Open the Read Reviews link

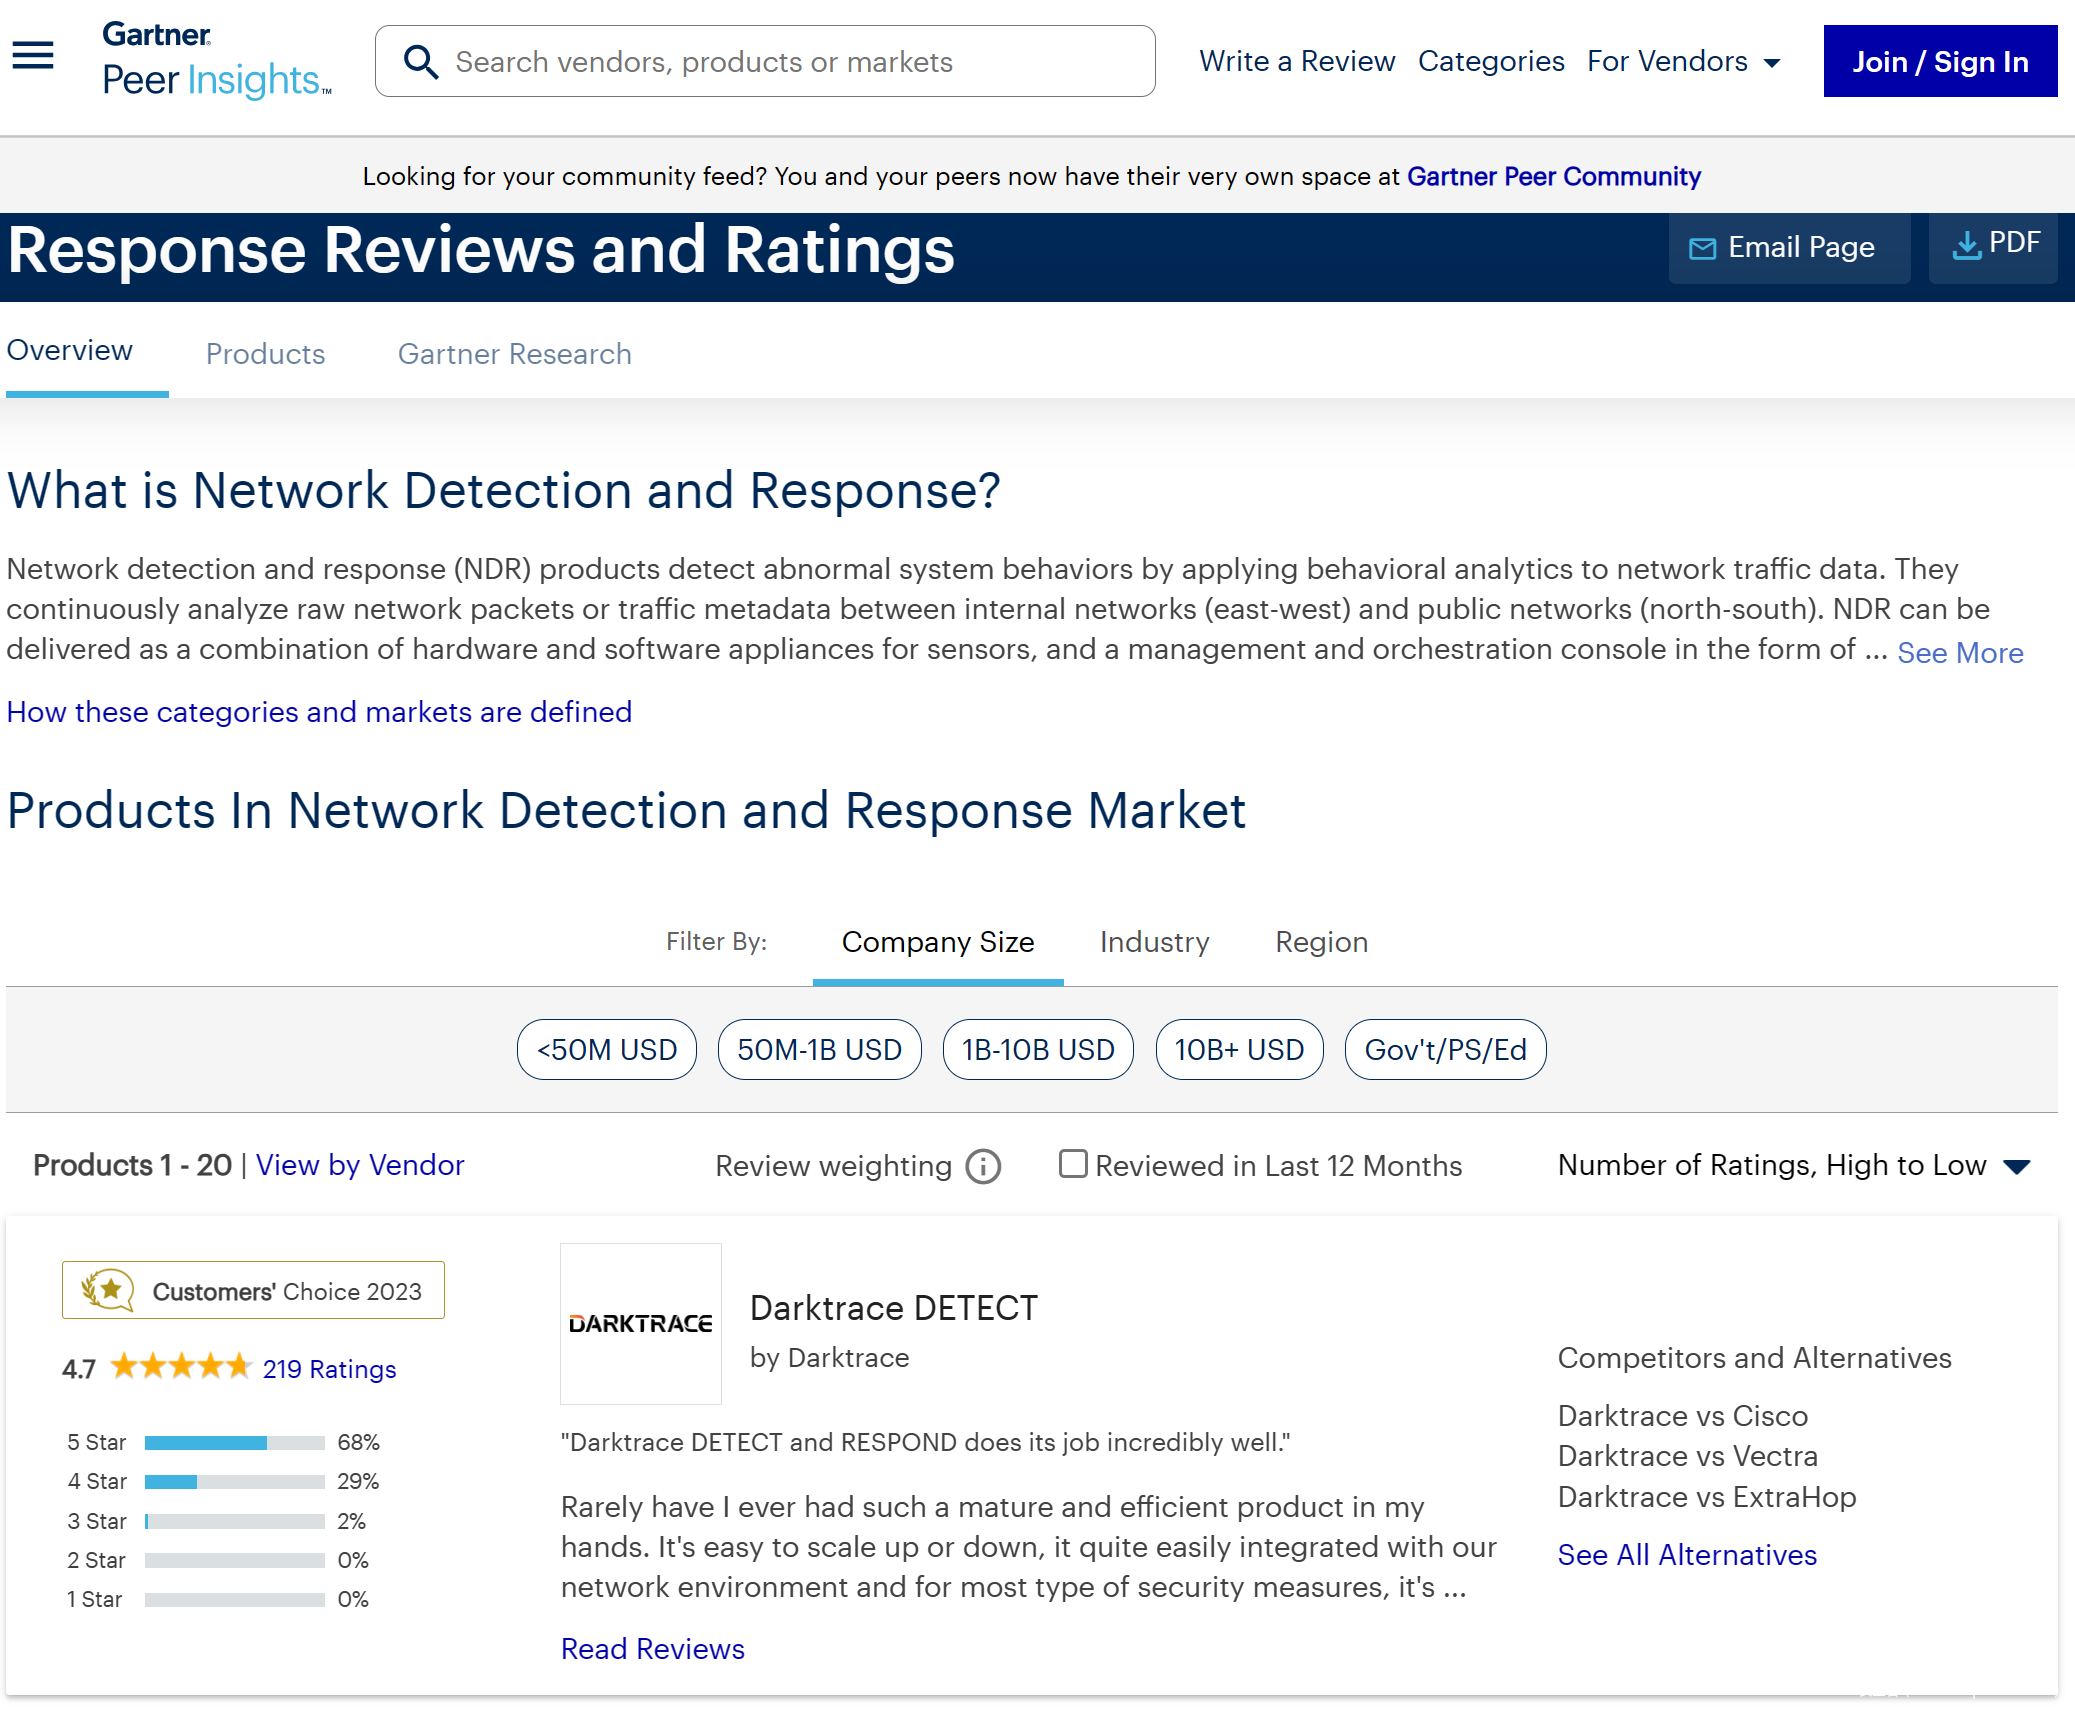click(x=652, y=1649)
